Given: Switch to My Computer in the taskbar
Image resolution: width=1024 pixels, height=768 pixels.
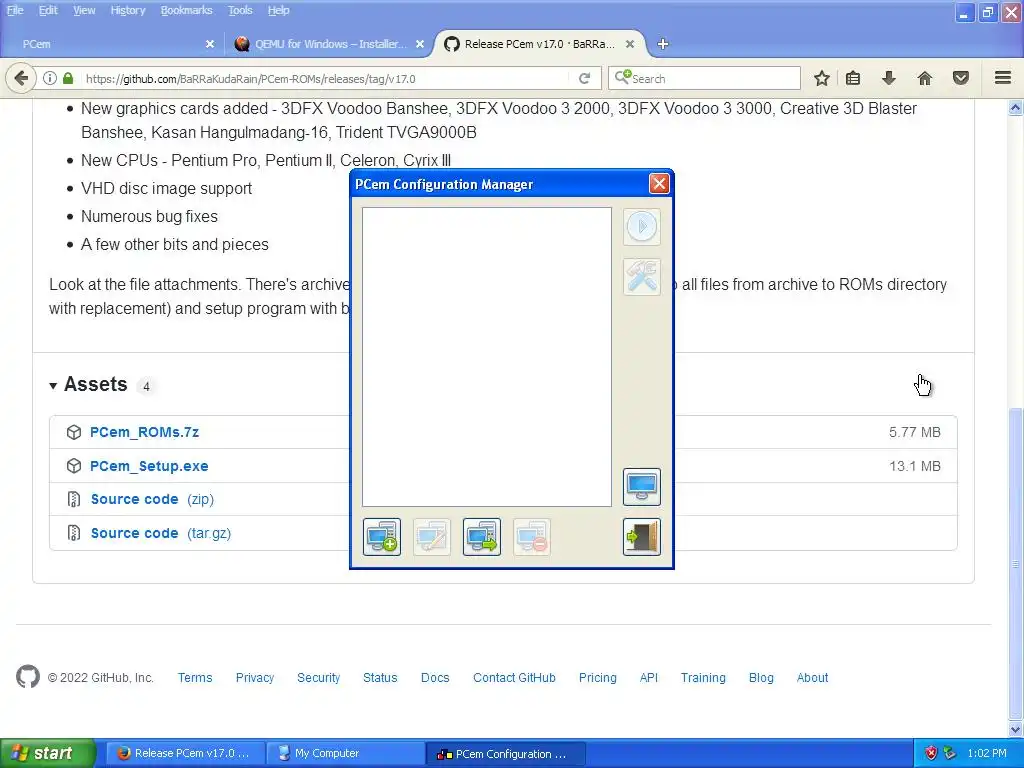Looking at the screenshot, I should 344,754.
